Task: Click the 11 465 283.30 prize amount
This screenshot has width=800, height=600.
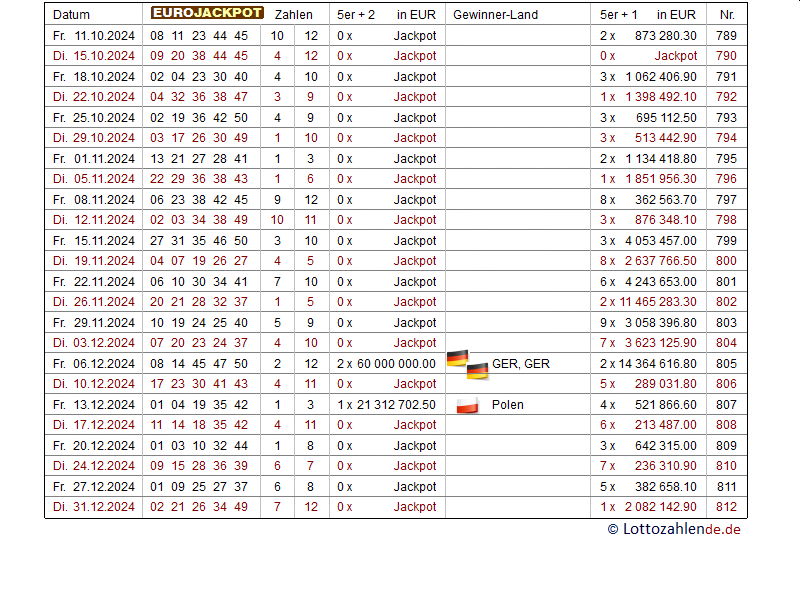Action: tap(658, 302)
